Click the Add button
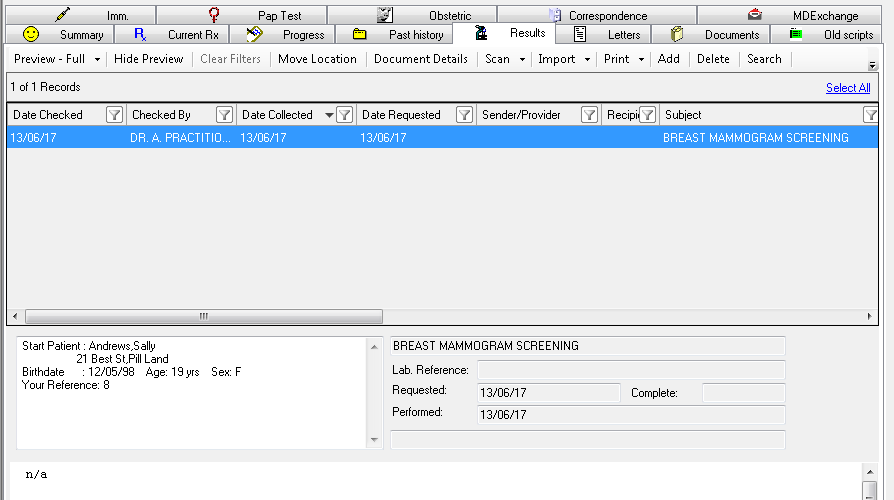894x500 pixels. 668,59
